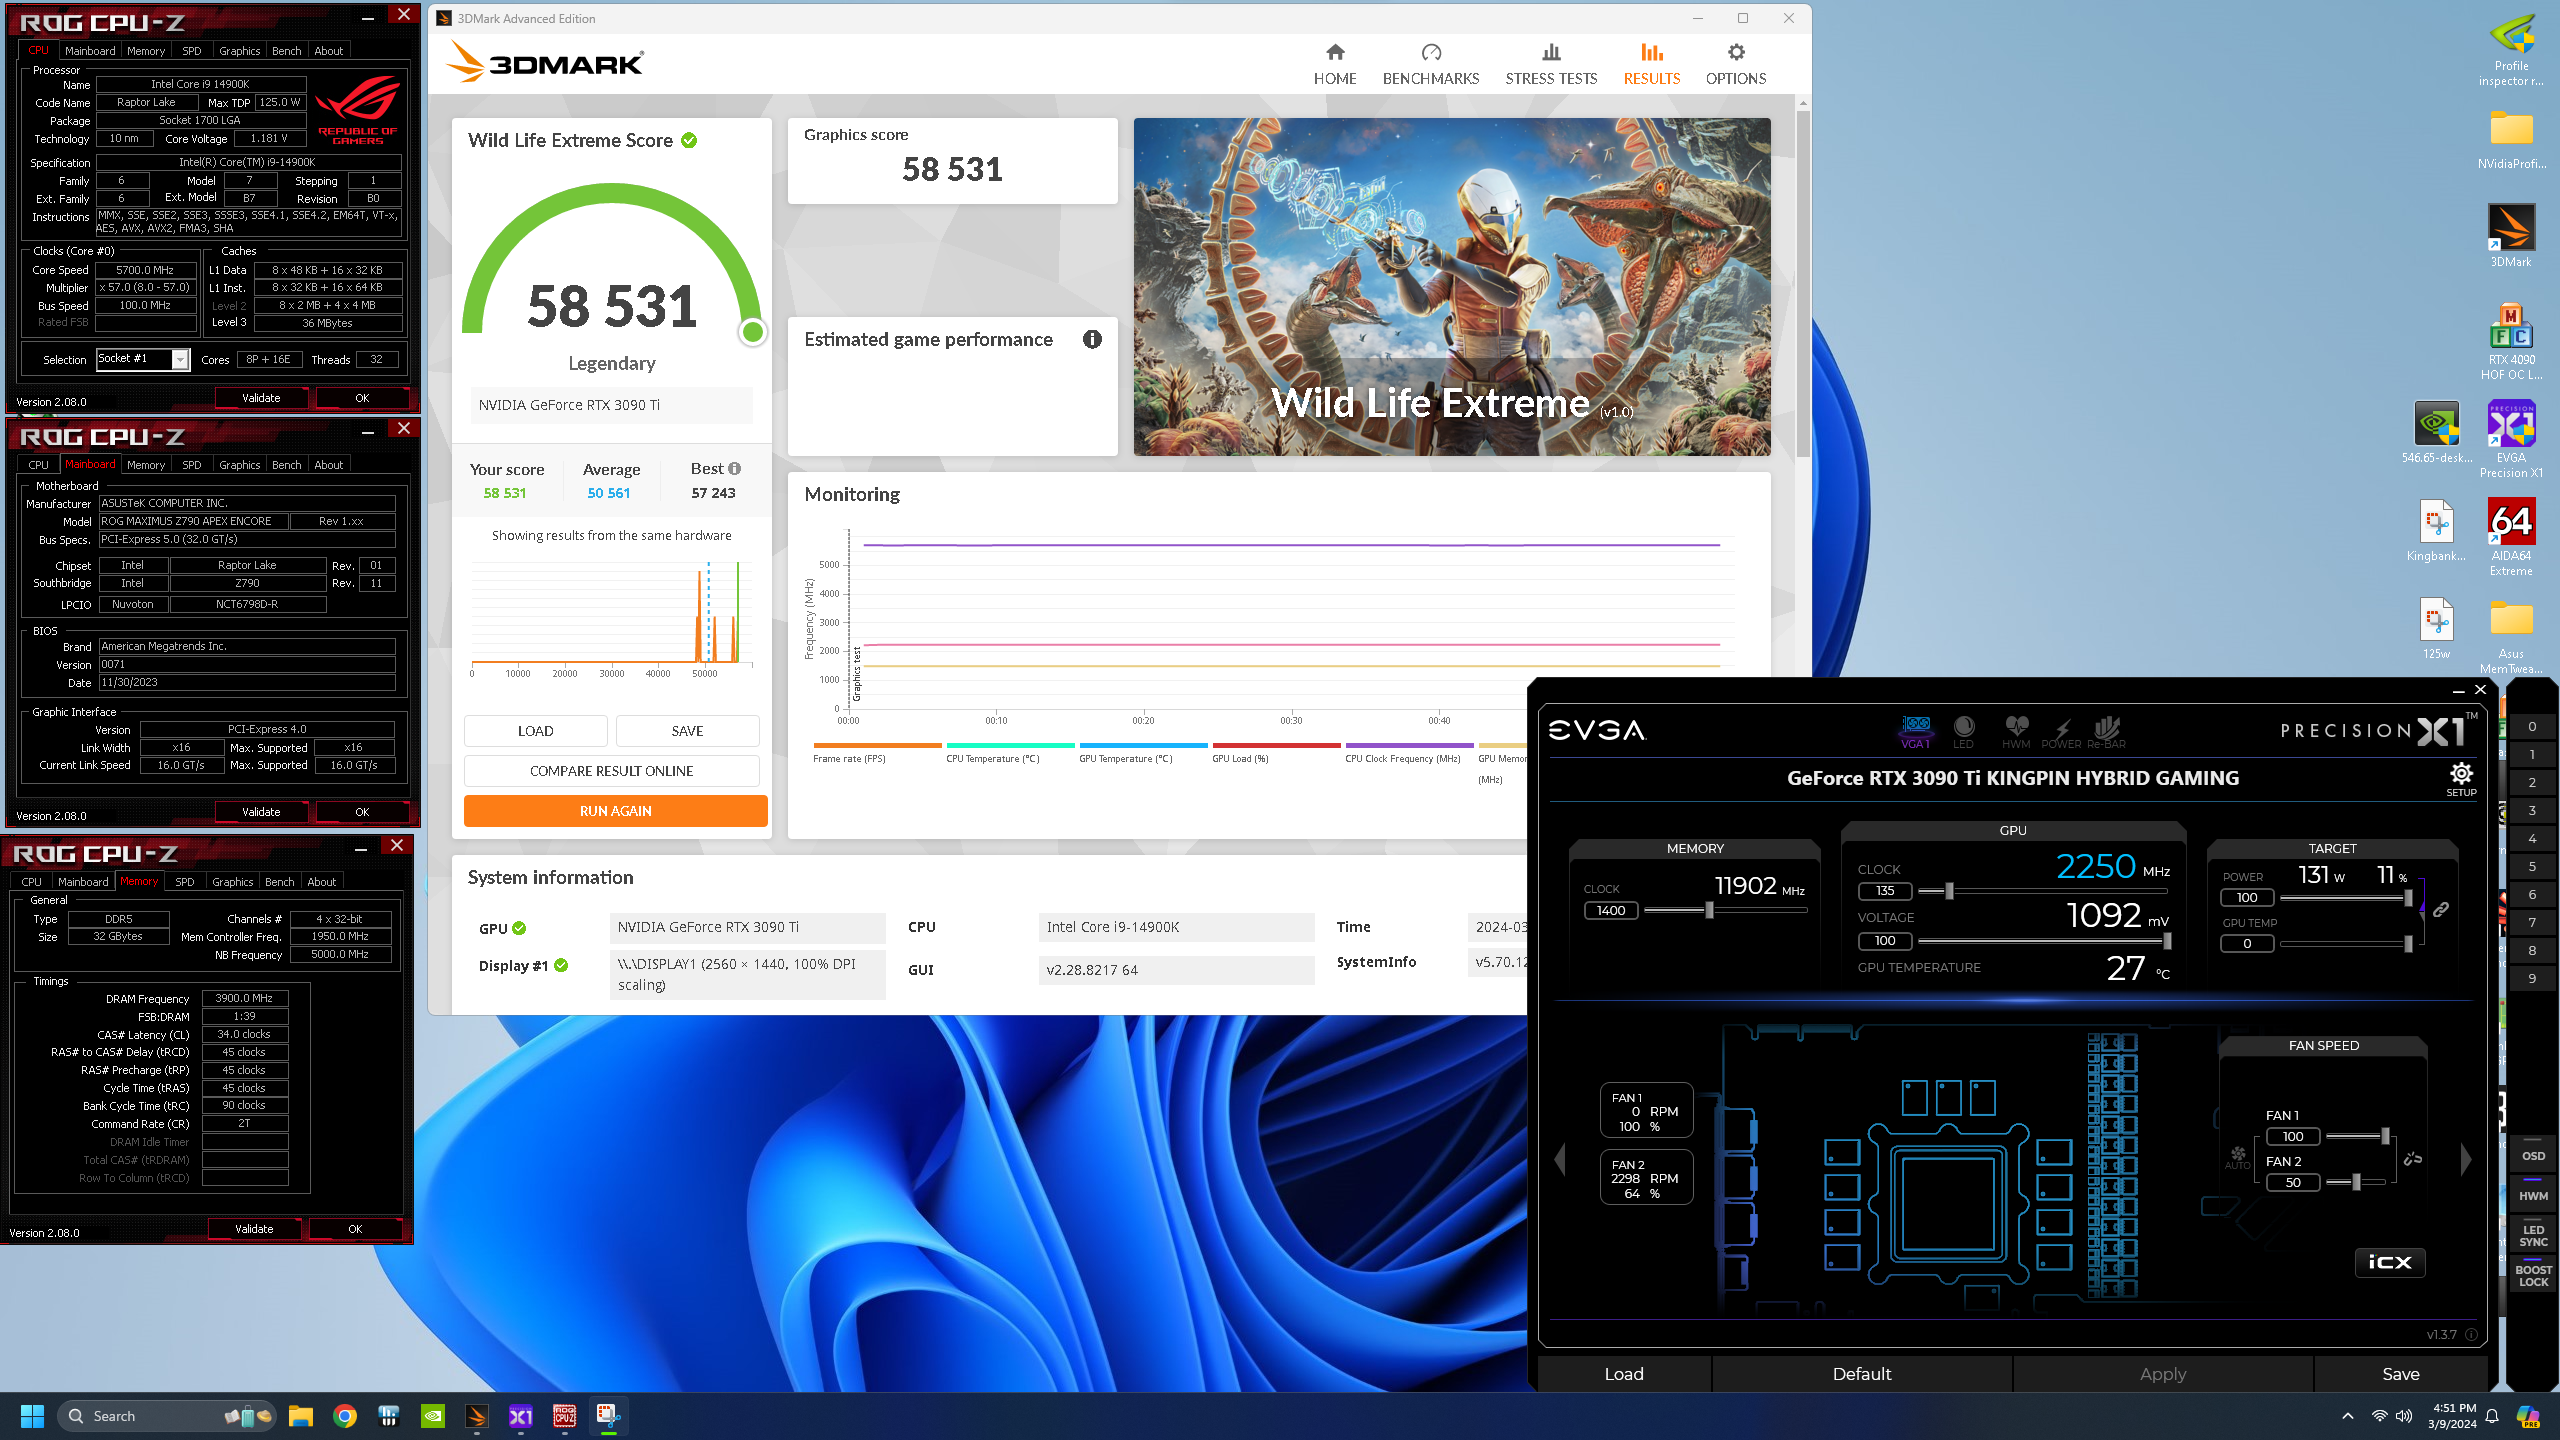The height and width of the screenshot is (1440, 2560).
Task: Open the Profile inspector desktop shortcut
Action: point(2511,50)
